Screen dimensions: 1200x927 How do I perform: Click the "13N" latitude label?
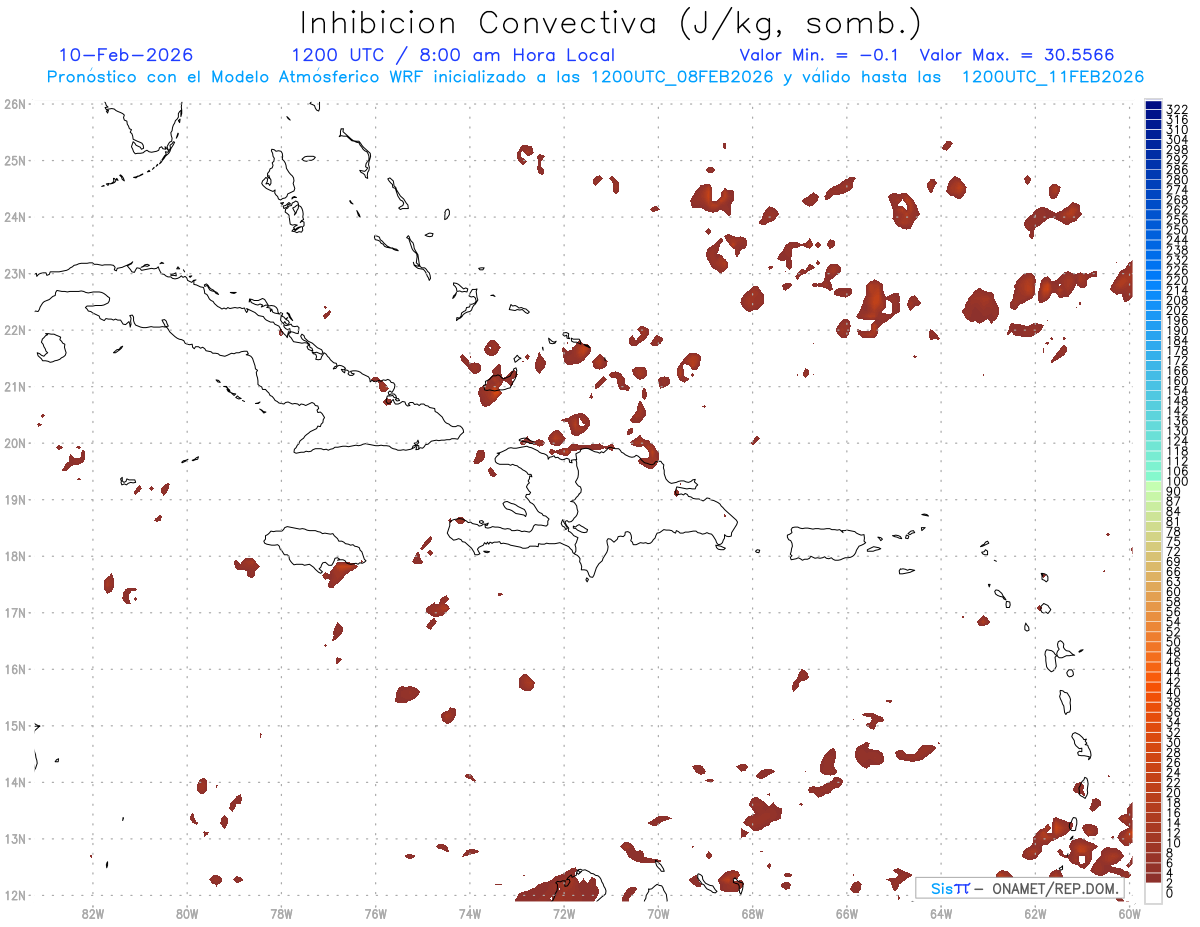[x=14, y=838]
